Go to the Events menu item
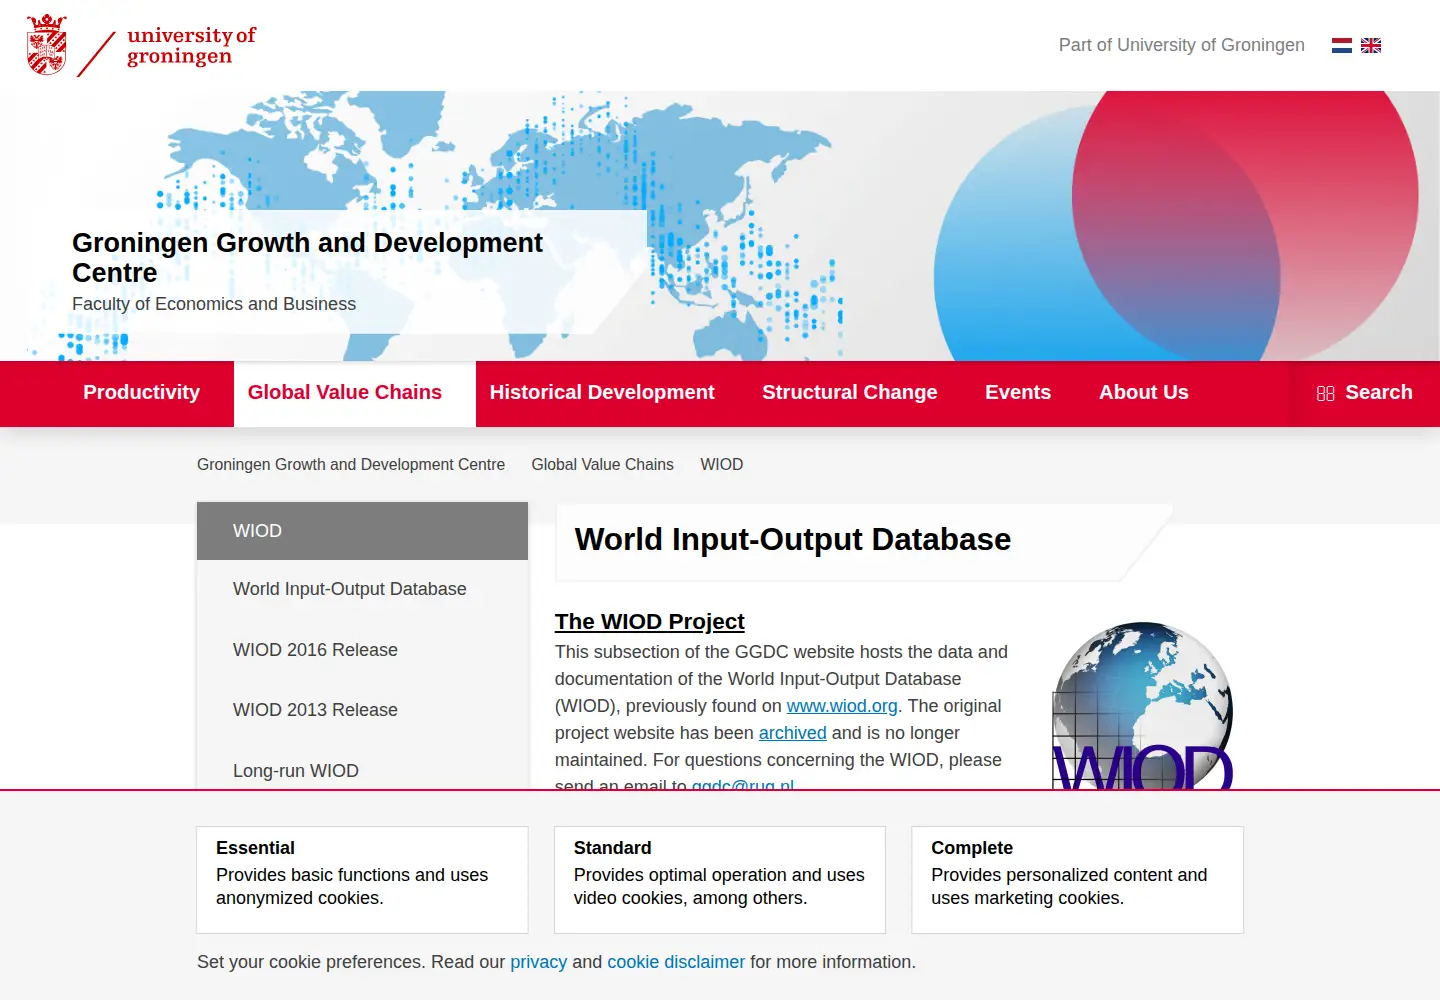The image size is (1440, 1000). click(1018, 393)
